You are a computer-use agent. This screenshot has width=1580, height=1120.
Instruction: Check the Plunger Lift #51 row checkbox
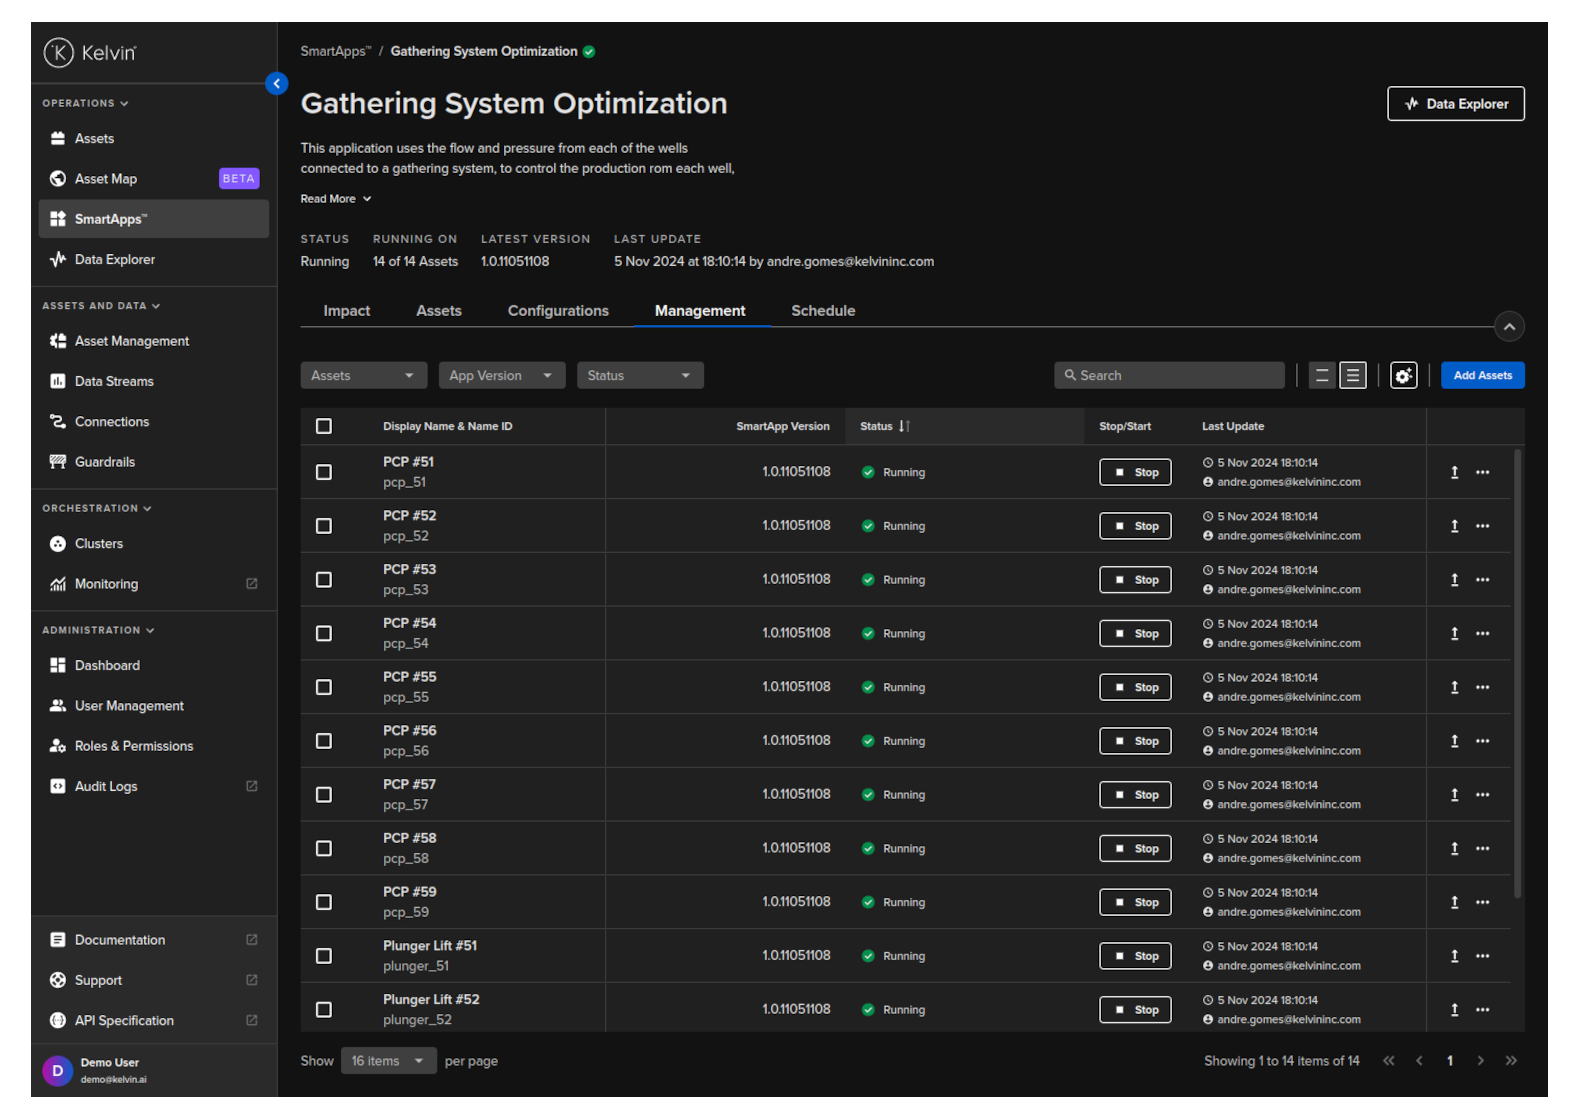324,956
